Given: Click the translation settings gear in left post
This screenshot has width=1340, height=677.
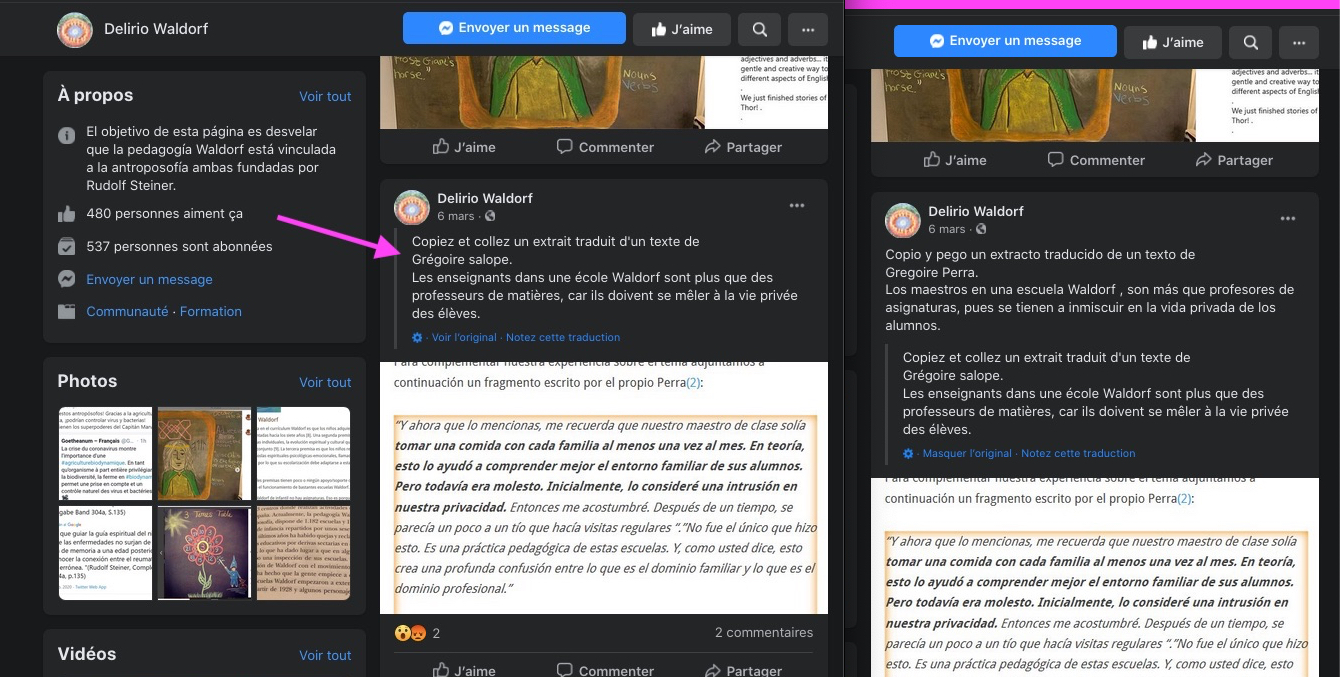Looking at the screenshot, I should pos(418,338).
